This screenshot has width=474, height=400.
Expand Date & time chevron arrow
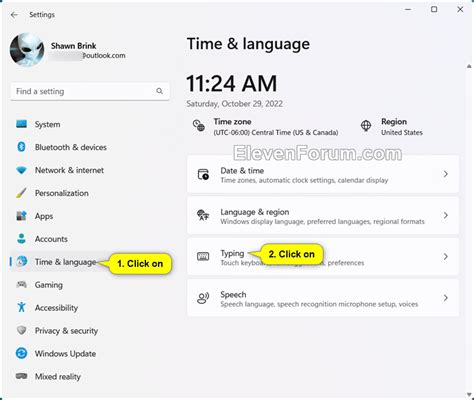tap(446, 174)
